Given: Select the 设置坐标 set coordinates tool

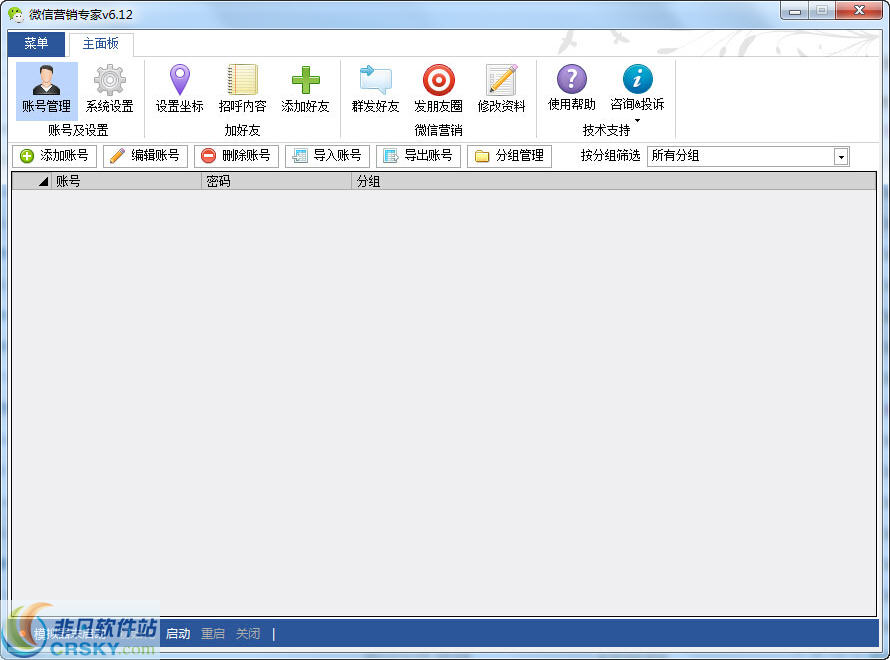Looking at the screenshot, I should (178, 88).
